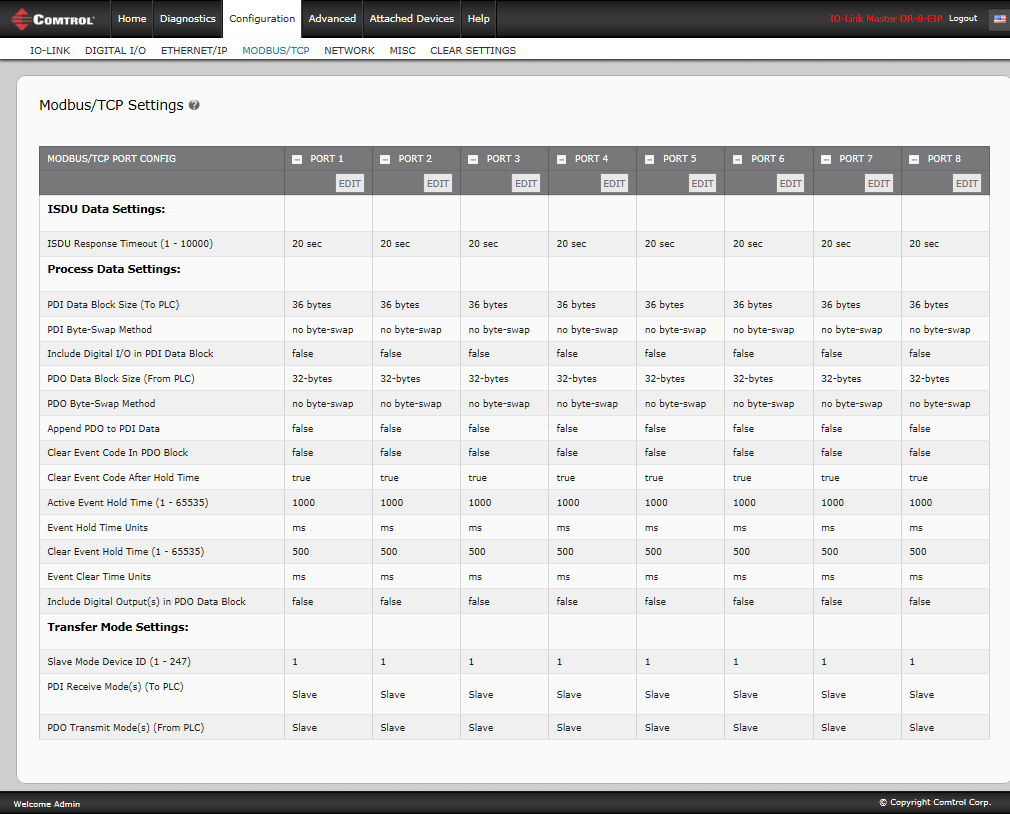Log out via the Logout link
The height and width of the screenshot is (814, 1010).
pyautogui.click(x=963, y=19)
